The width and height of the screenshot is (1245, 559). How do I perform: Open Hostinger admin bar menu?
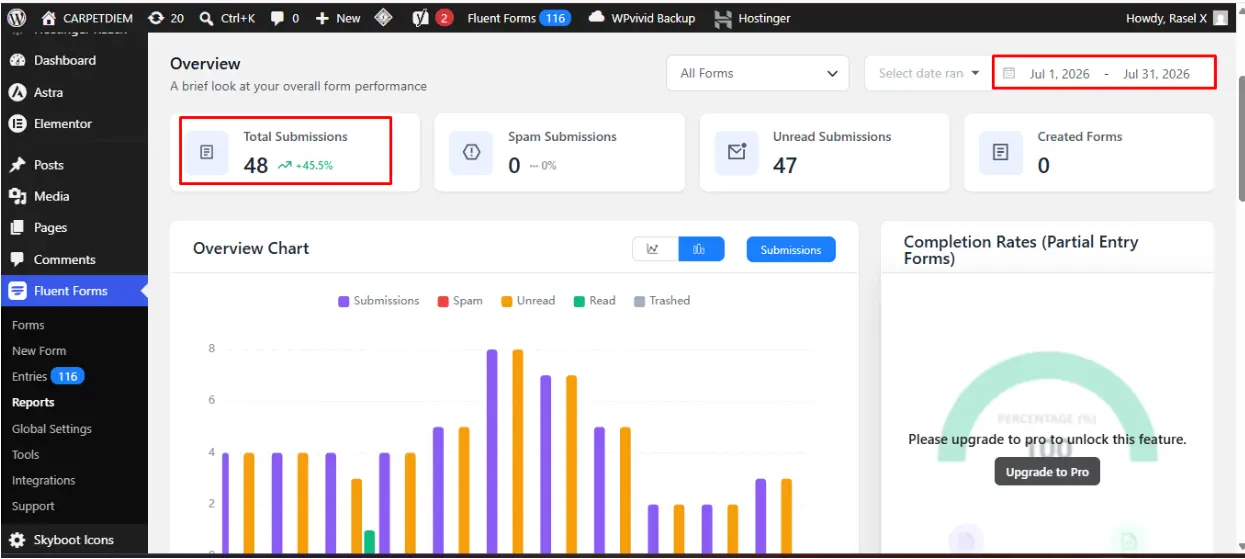coord(753,18)
